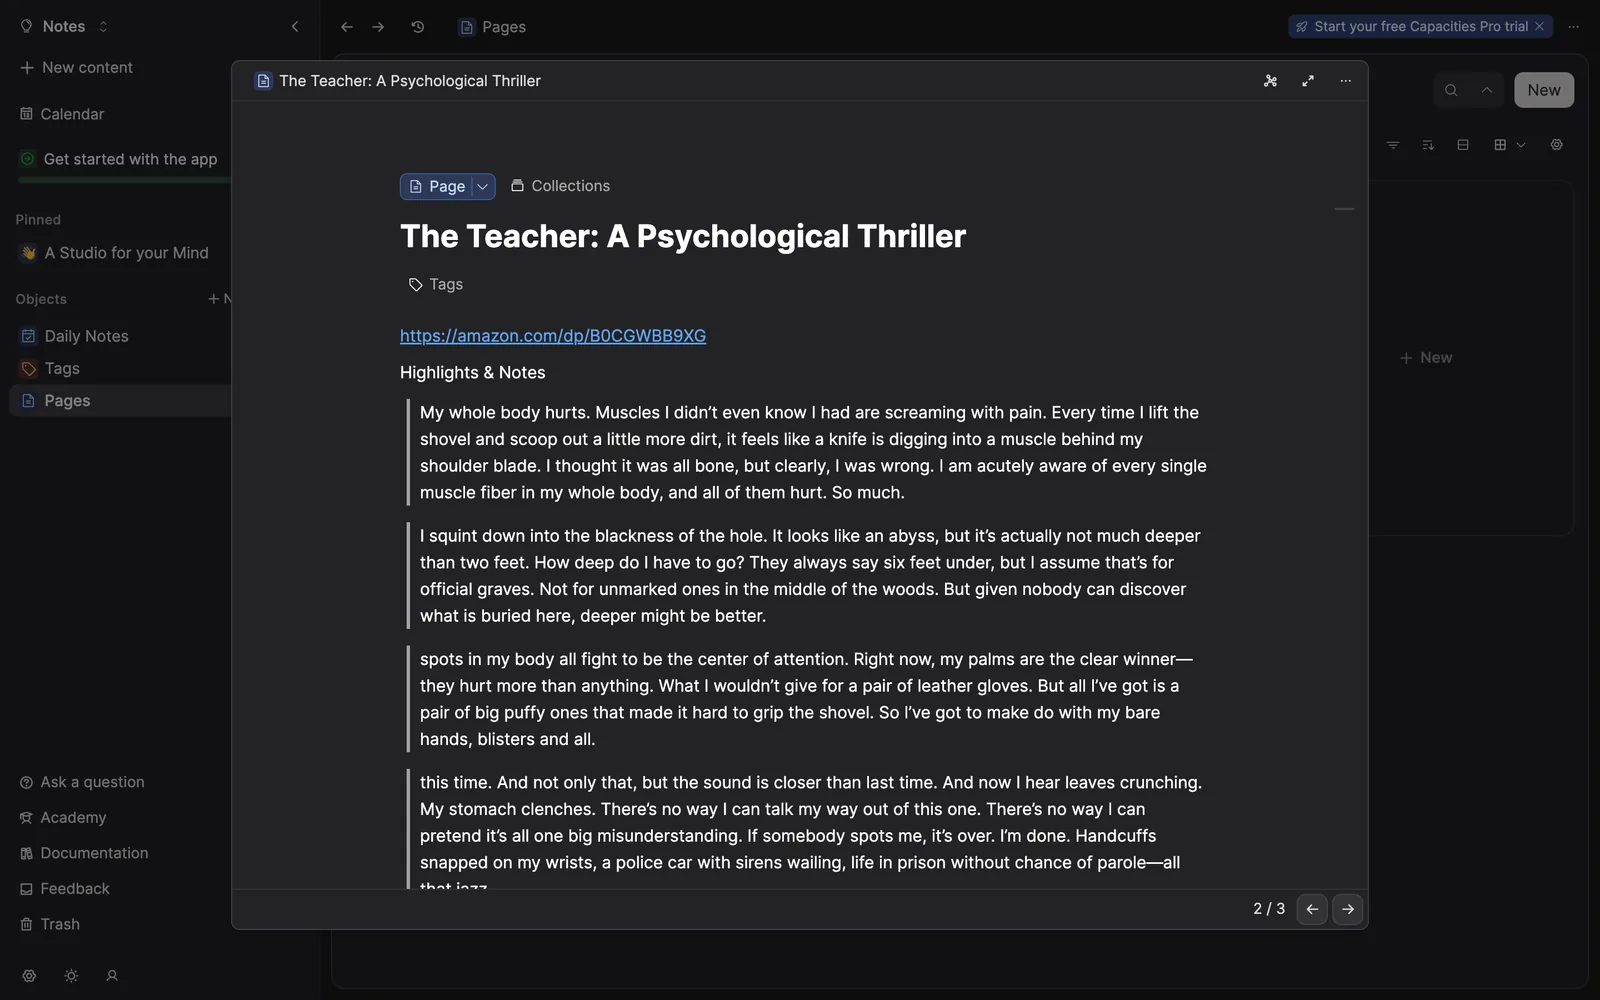Open the Notes workspace switcher
The width and height of the screenshot is (1600, 1000).
64,26
